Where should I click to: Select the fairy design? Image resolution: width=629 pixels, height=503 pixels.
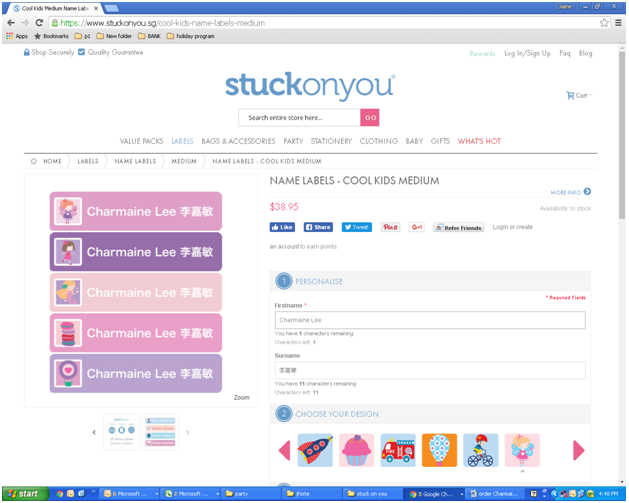(x=522, y=450)
